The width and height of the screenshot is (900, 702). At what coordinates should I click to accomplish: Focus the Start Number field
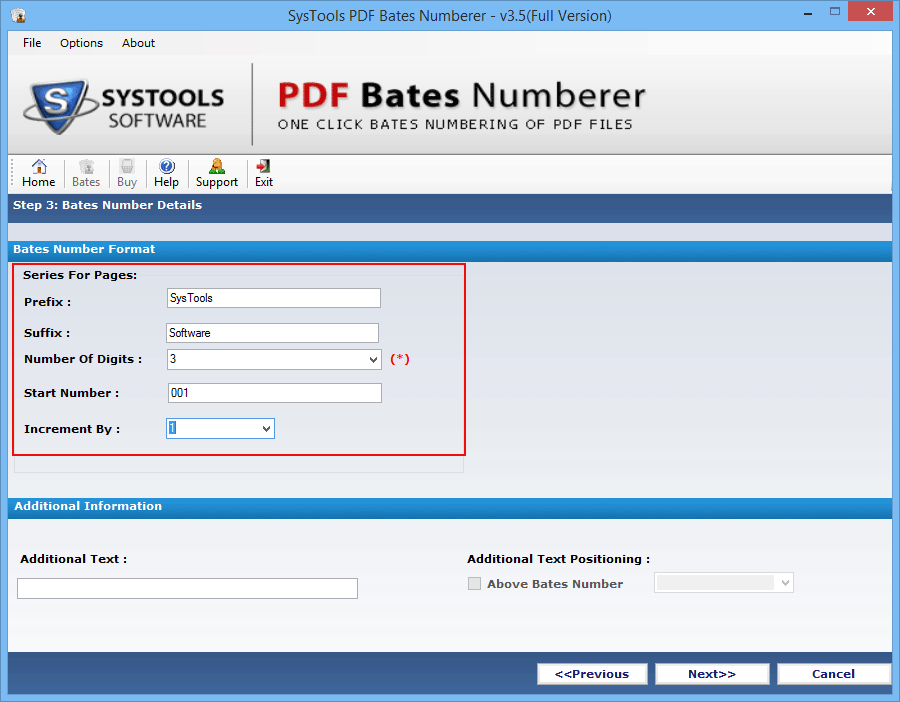tap(274, 393)
